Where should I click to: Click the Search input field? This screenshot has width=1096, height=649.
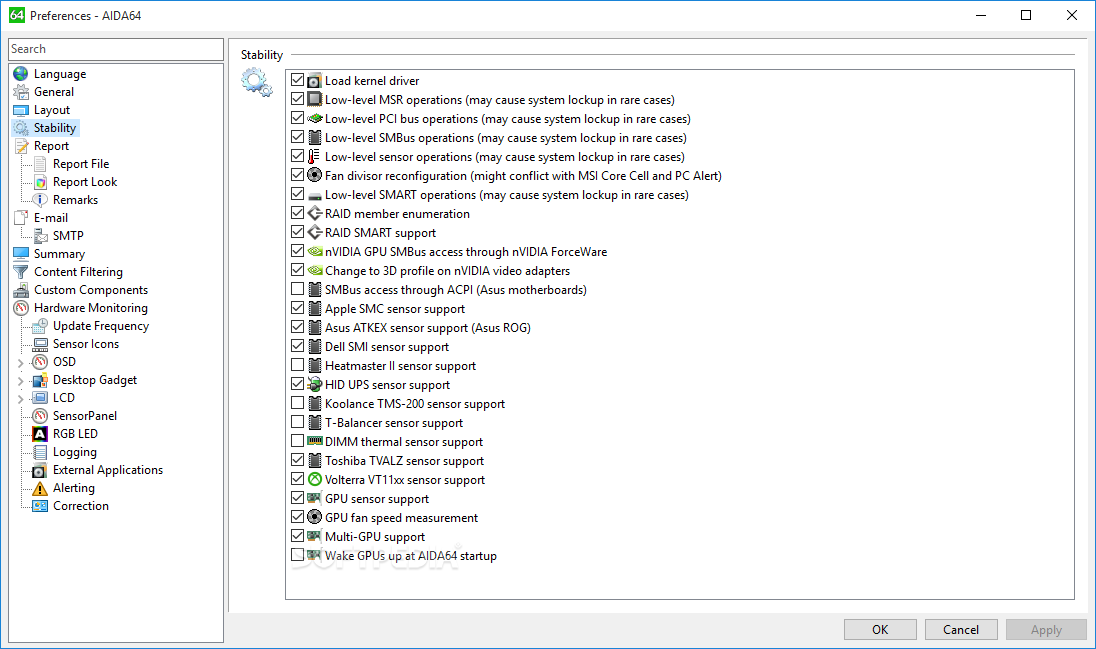(116, 49)
